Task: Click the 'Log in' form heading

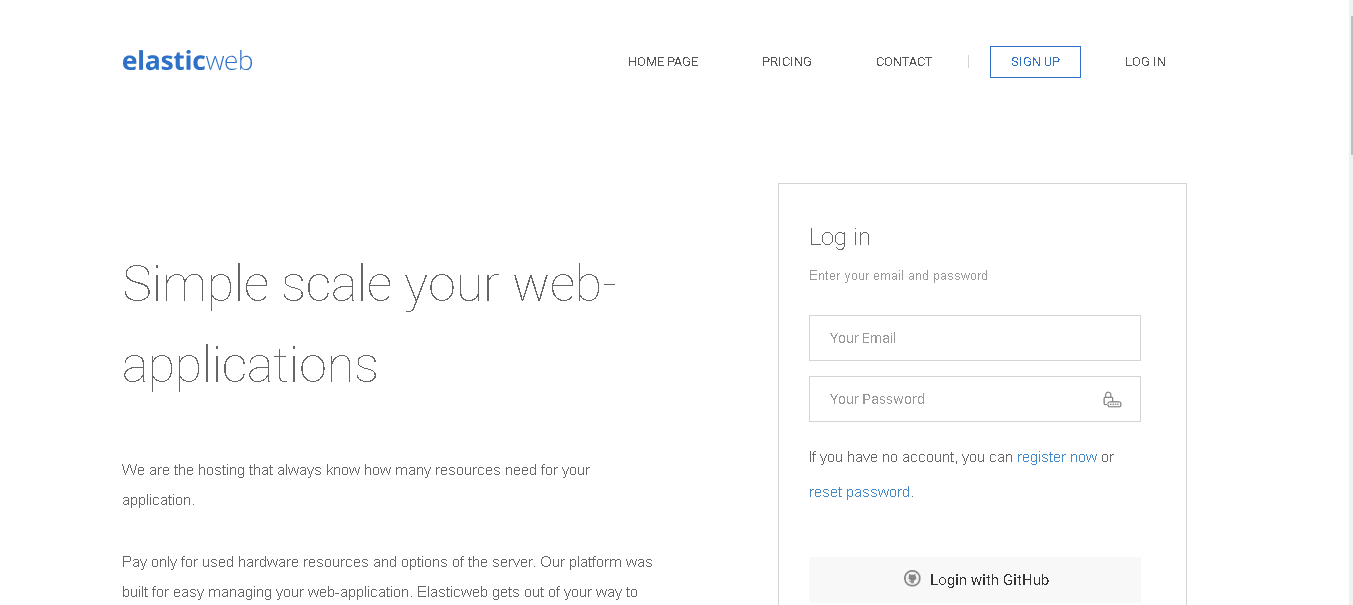Action: [840, 237]
